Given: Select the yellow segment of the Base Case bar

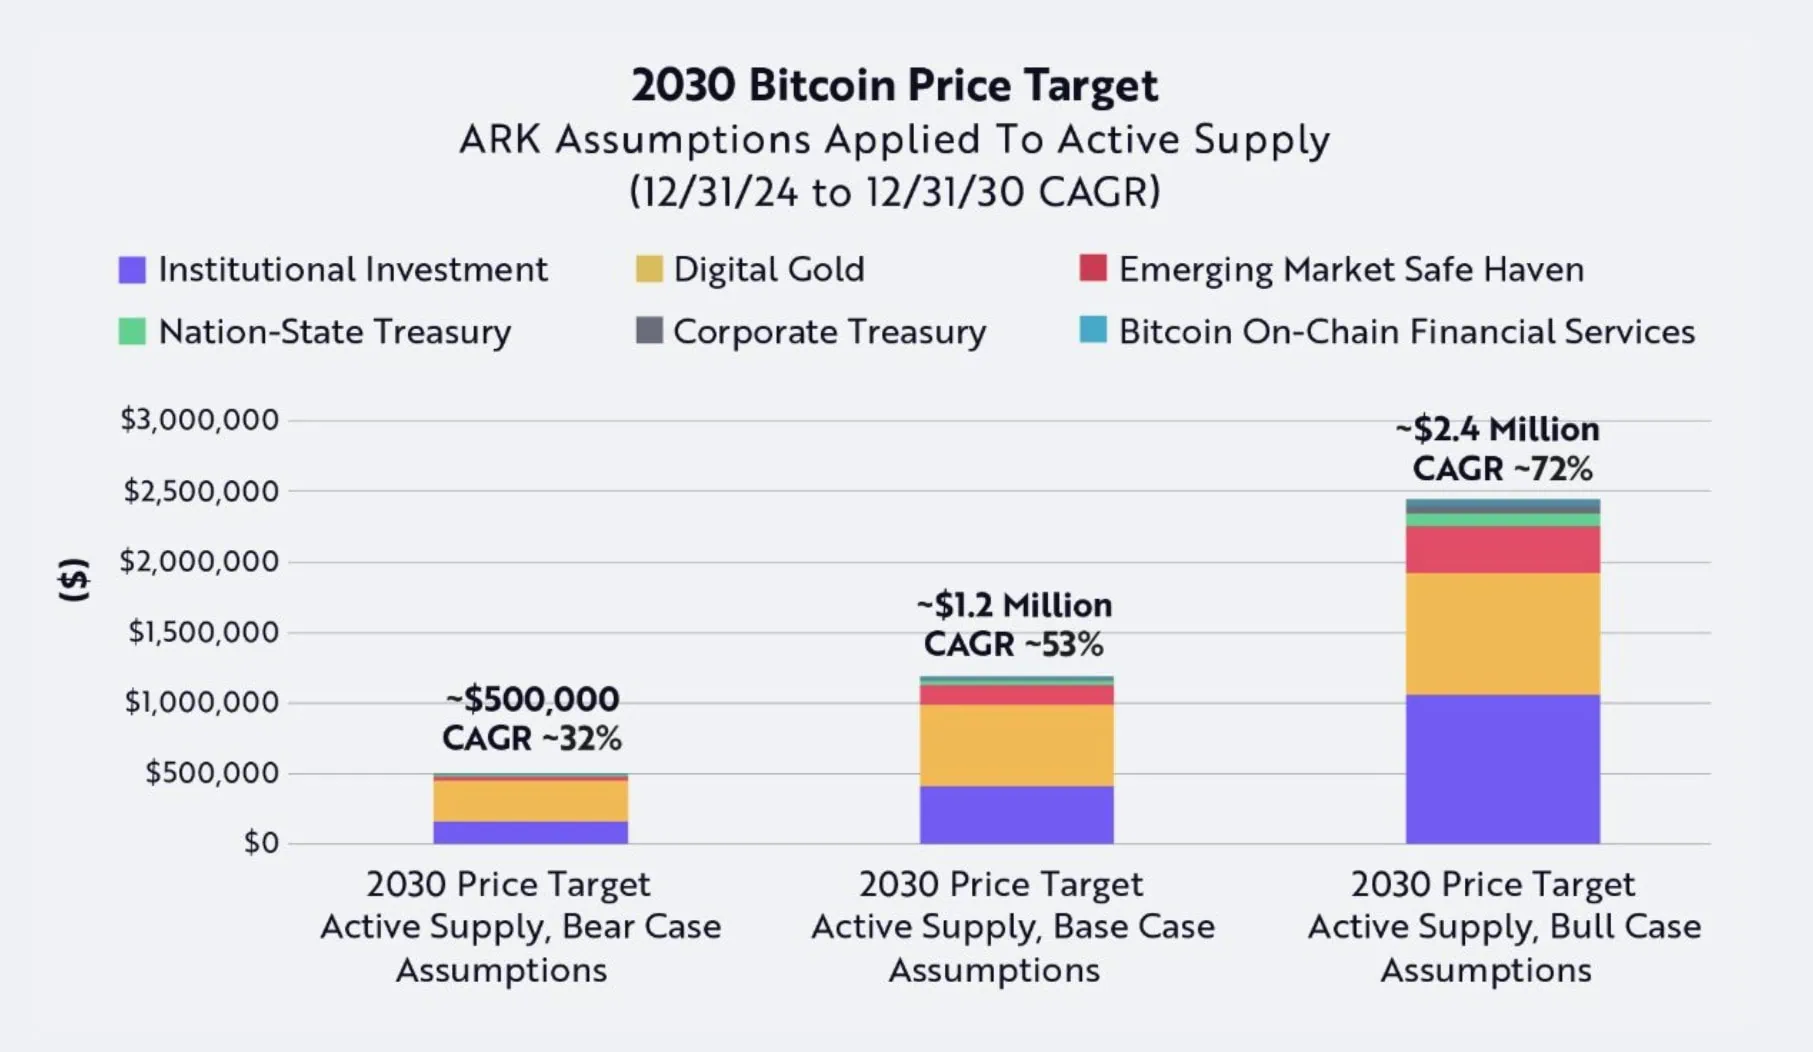Looking at the screenshot, I should 1016,745.
